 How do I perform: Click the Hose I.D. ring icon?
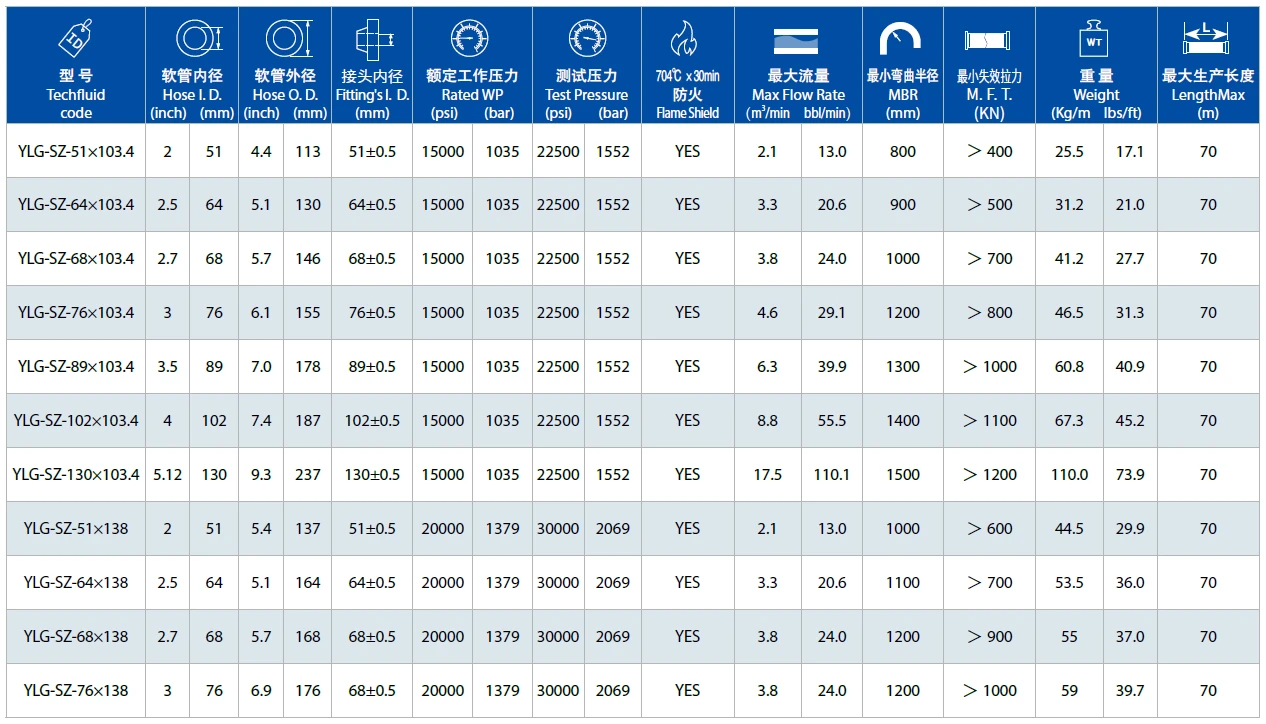tap(192, 38)
